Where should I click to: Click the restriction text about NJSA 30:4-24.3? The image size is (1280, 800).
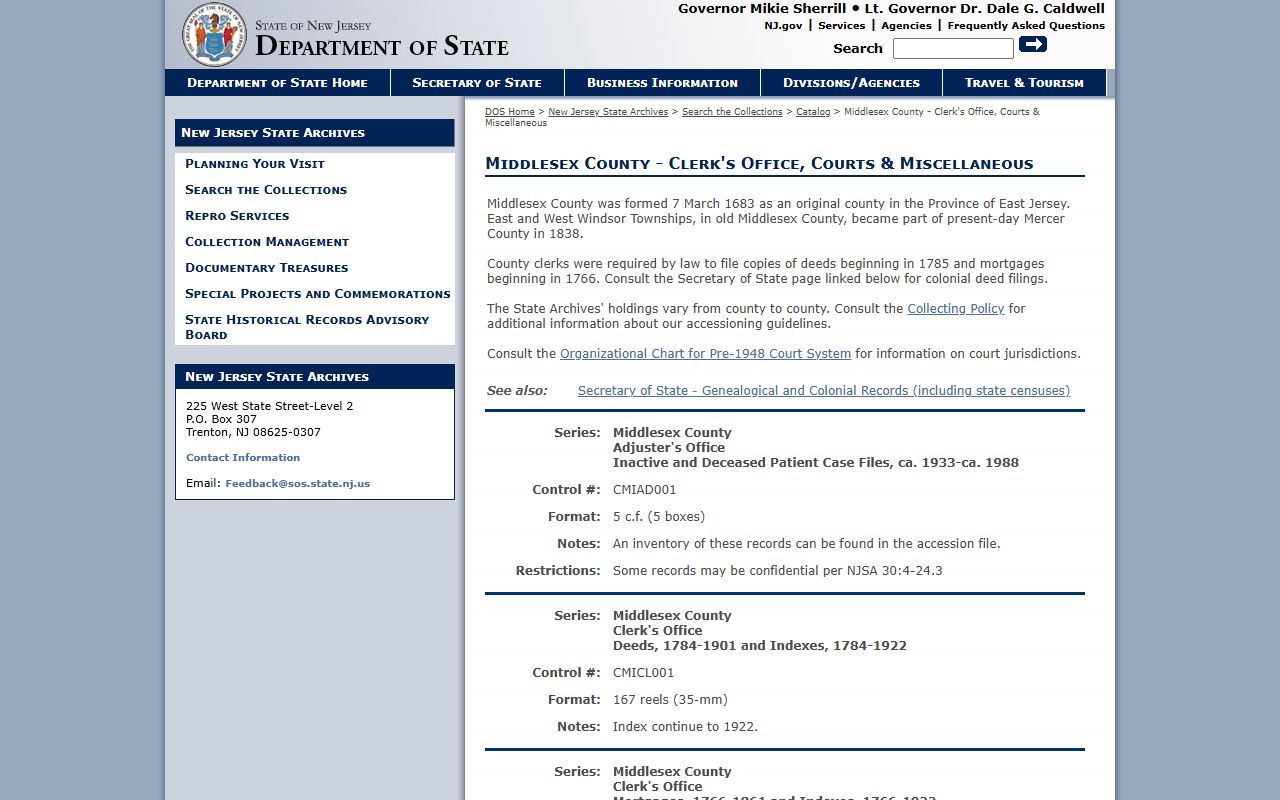click(778, 571)
